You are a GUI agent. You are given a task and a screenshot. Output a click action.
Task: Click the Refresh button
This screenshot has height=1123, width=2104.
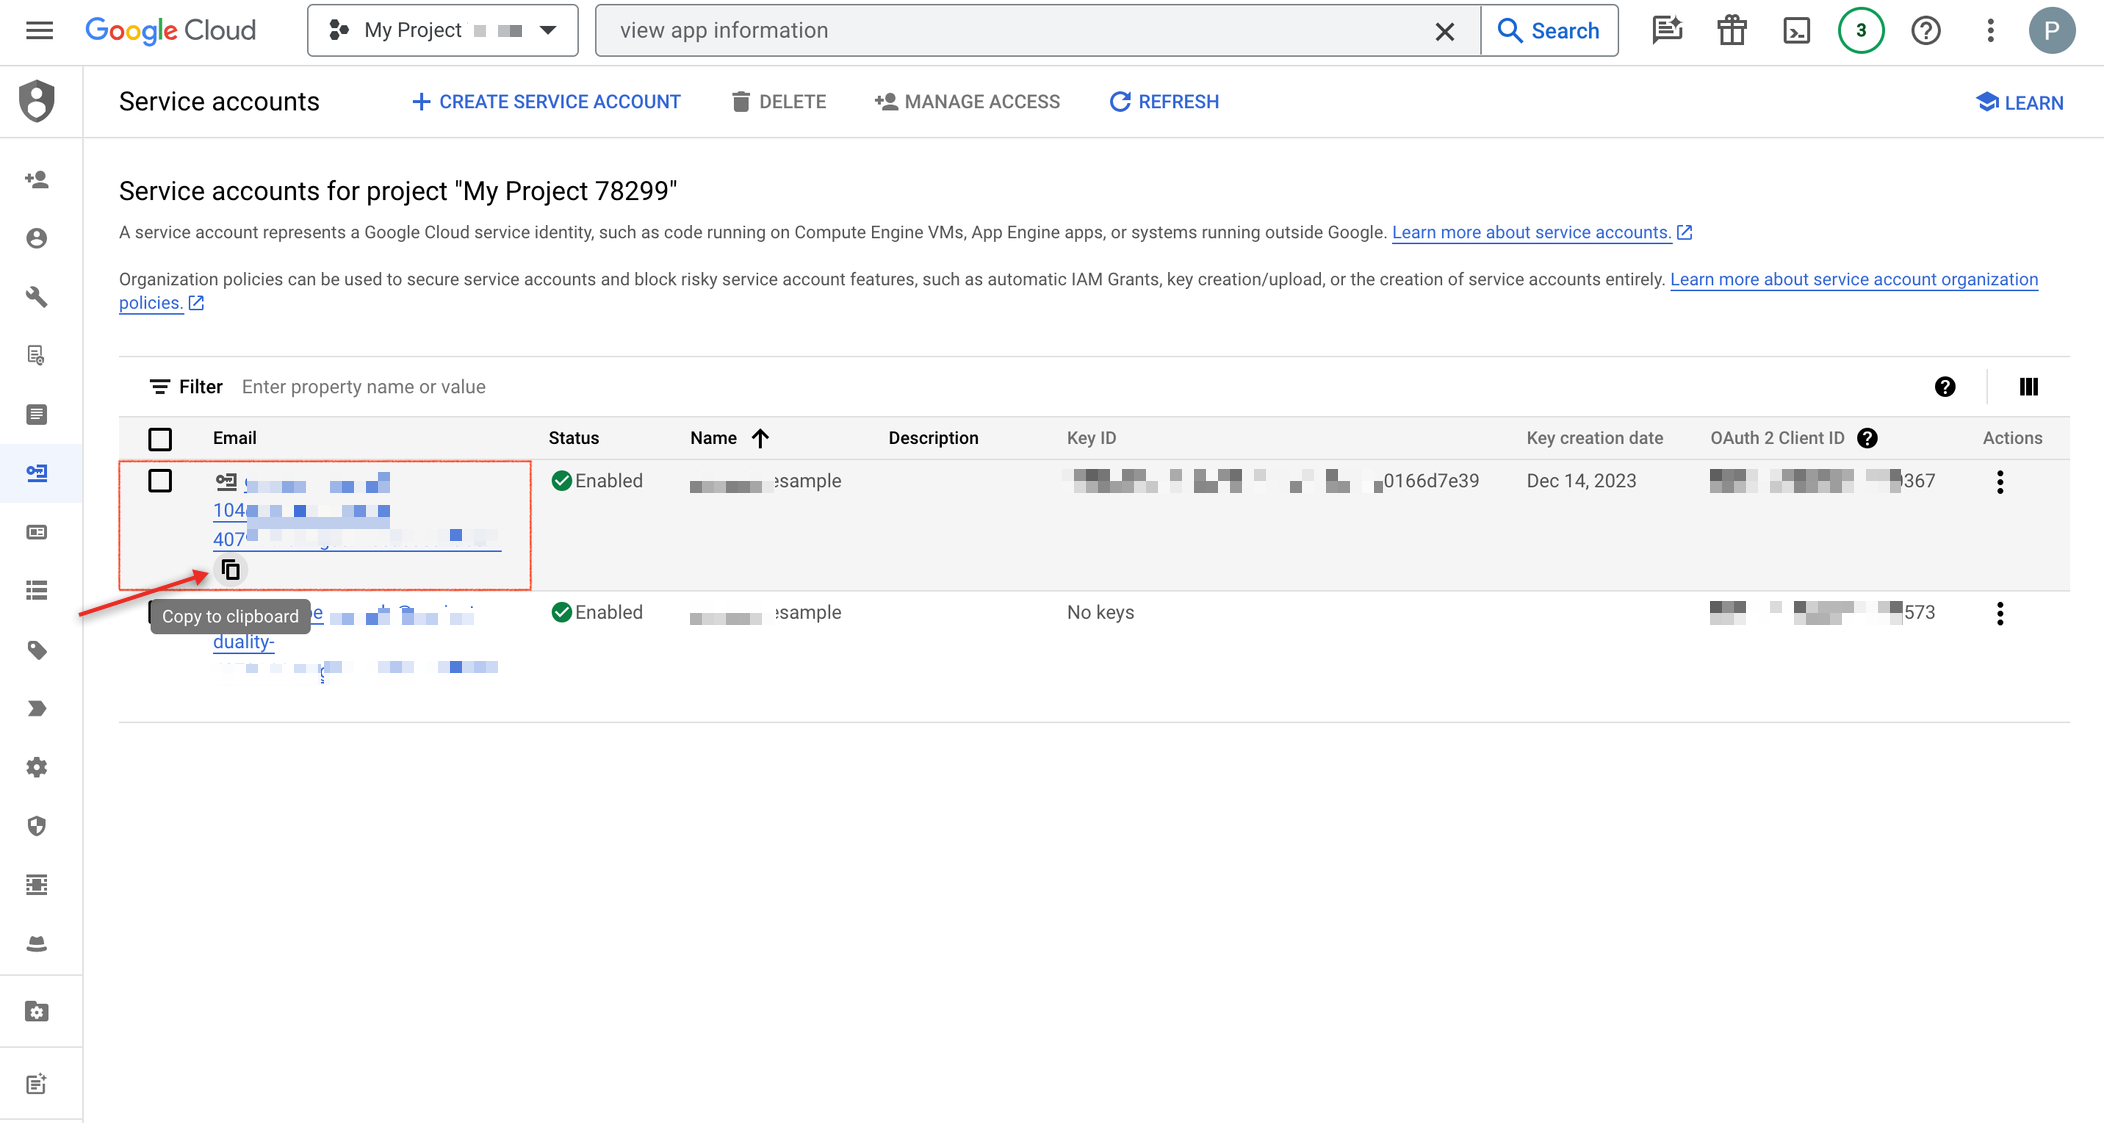coord(1164,102)
